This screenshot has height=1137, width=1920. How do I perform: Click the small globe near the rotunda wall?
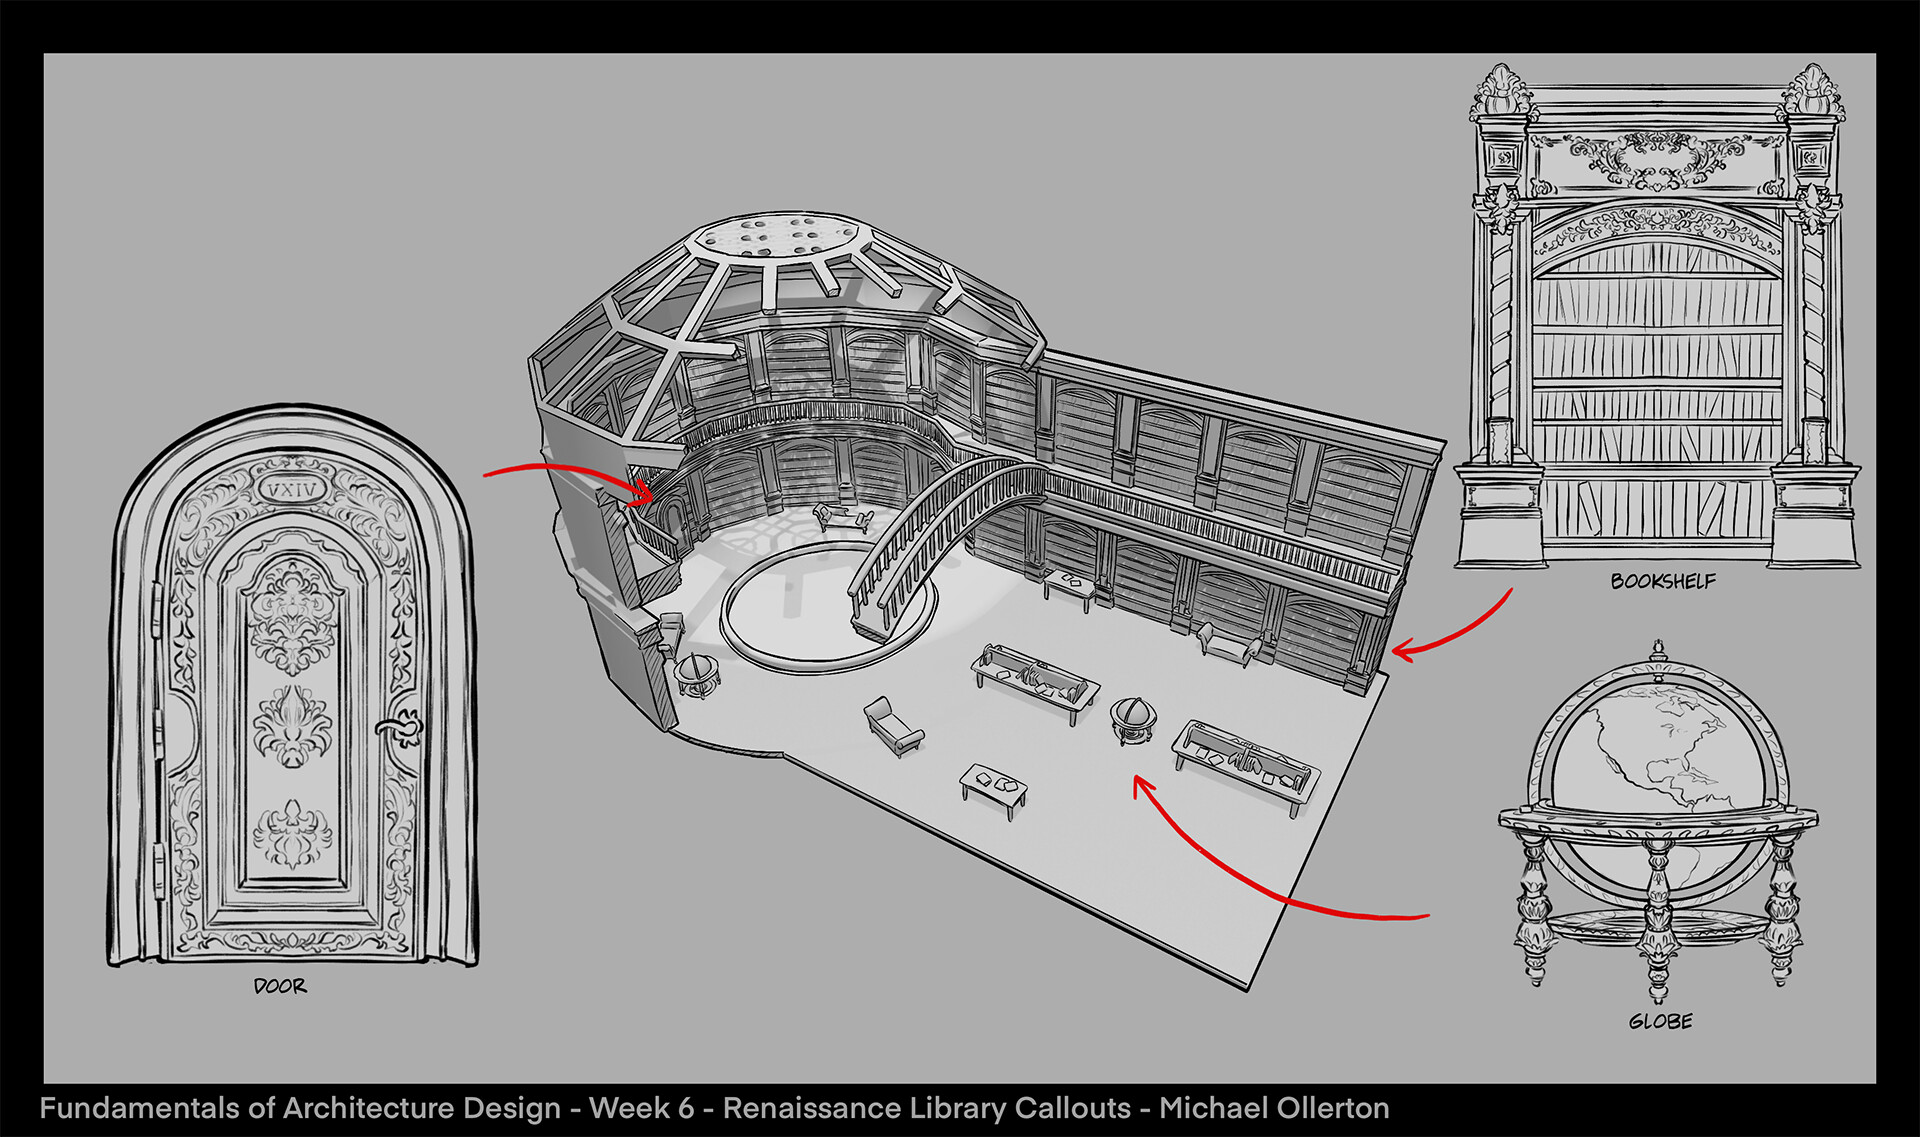(697, 674)
